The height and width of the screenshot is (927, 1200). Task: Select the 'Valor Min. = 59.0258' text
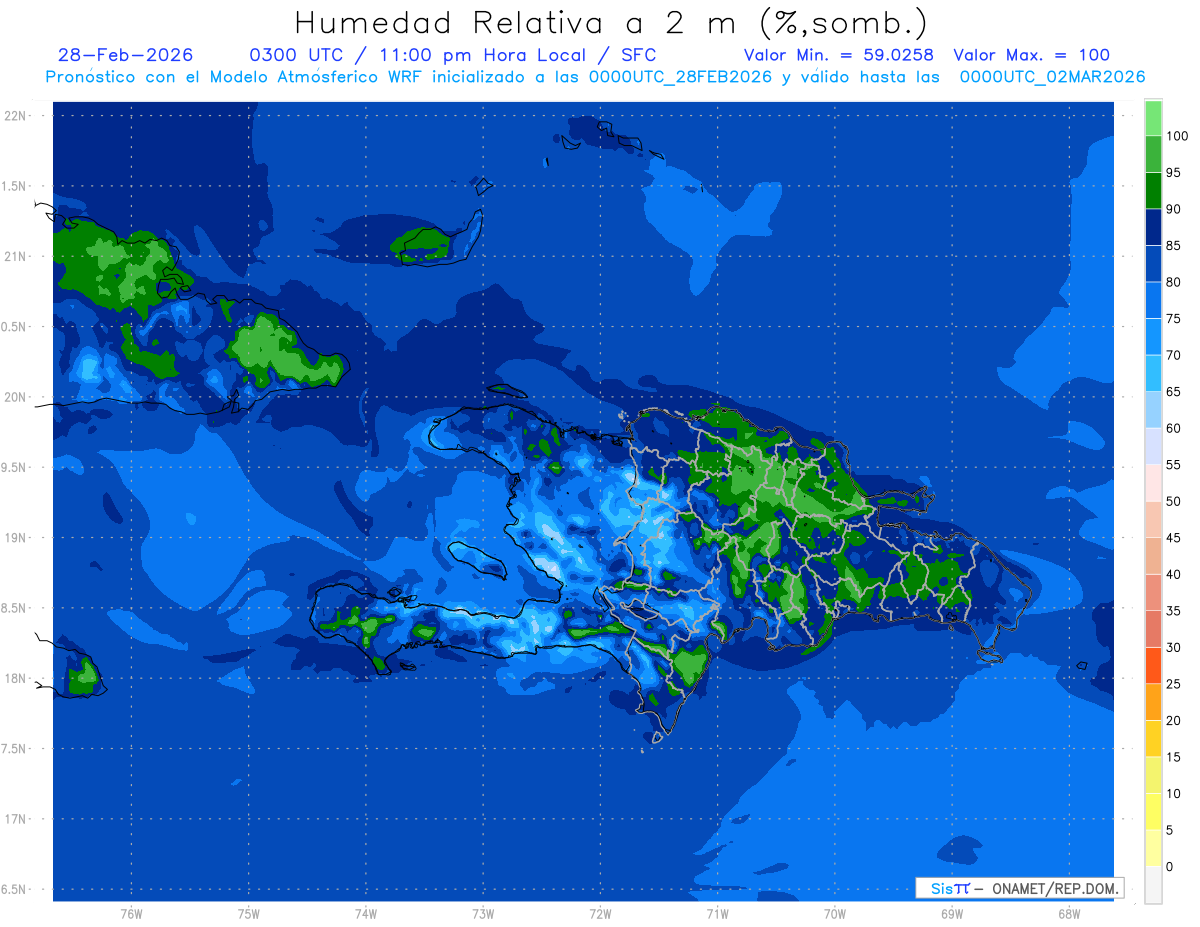tap(839, 55)
